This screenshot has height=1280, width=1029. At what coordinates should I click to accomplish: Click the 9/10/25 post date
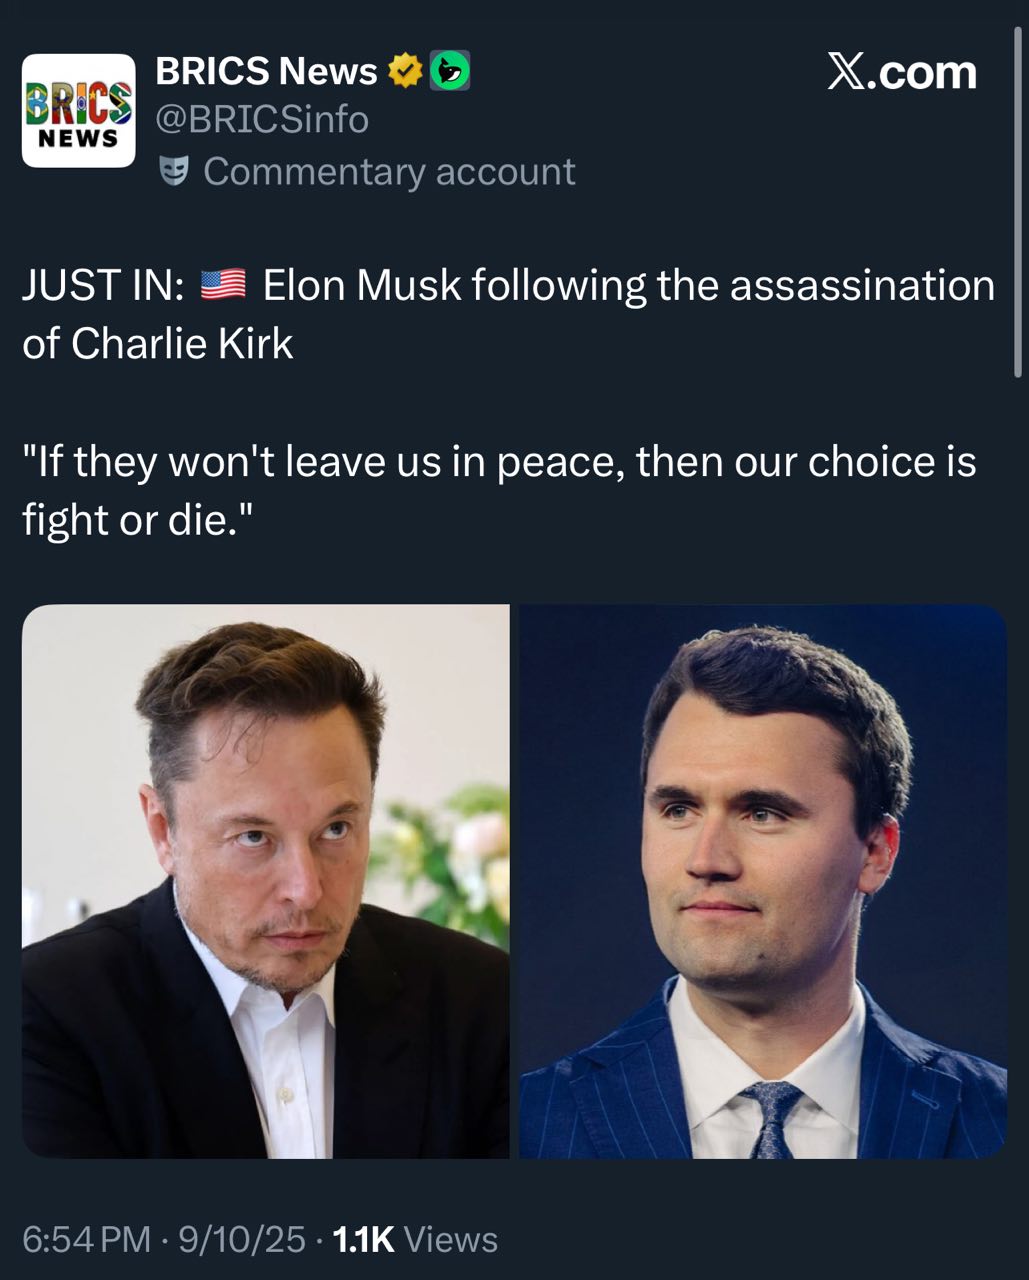242,1240
